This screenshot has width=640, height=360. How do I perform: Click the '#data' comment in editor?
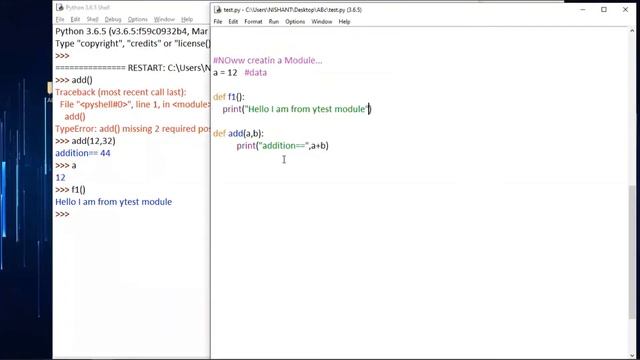(x=256, y=73)
